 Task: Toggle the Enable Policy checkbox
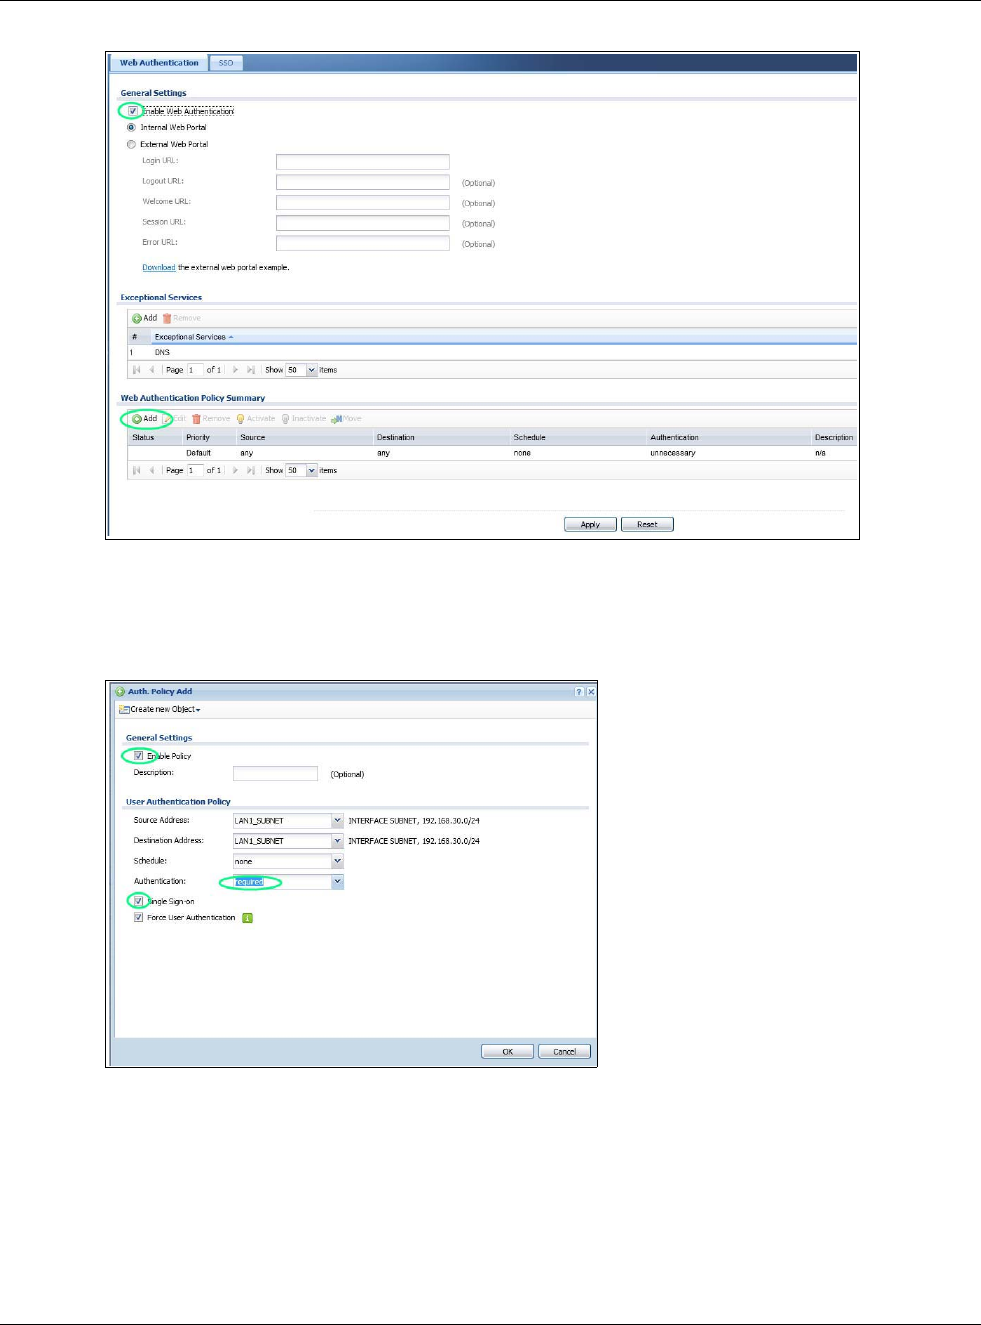pyautogui.click(x=139, y=756)
